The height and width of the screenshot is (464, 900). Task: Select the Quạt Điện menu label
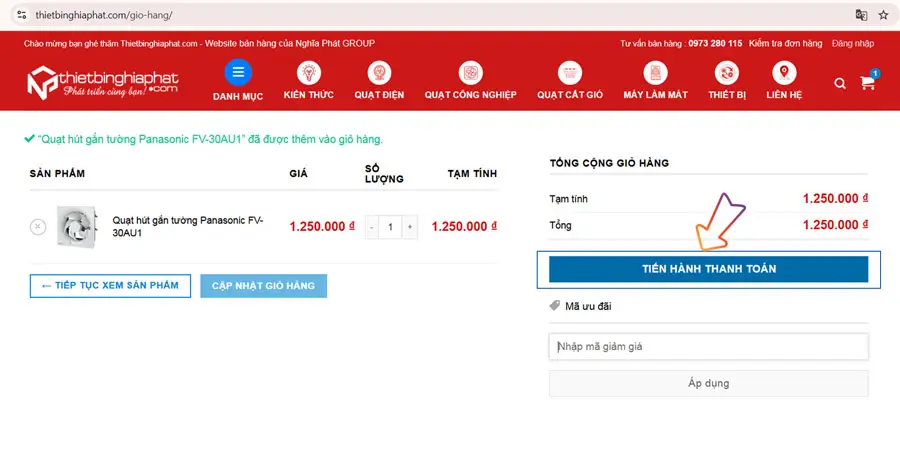click(x=379, y=95)
